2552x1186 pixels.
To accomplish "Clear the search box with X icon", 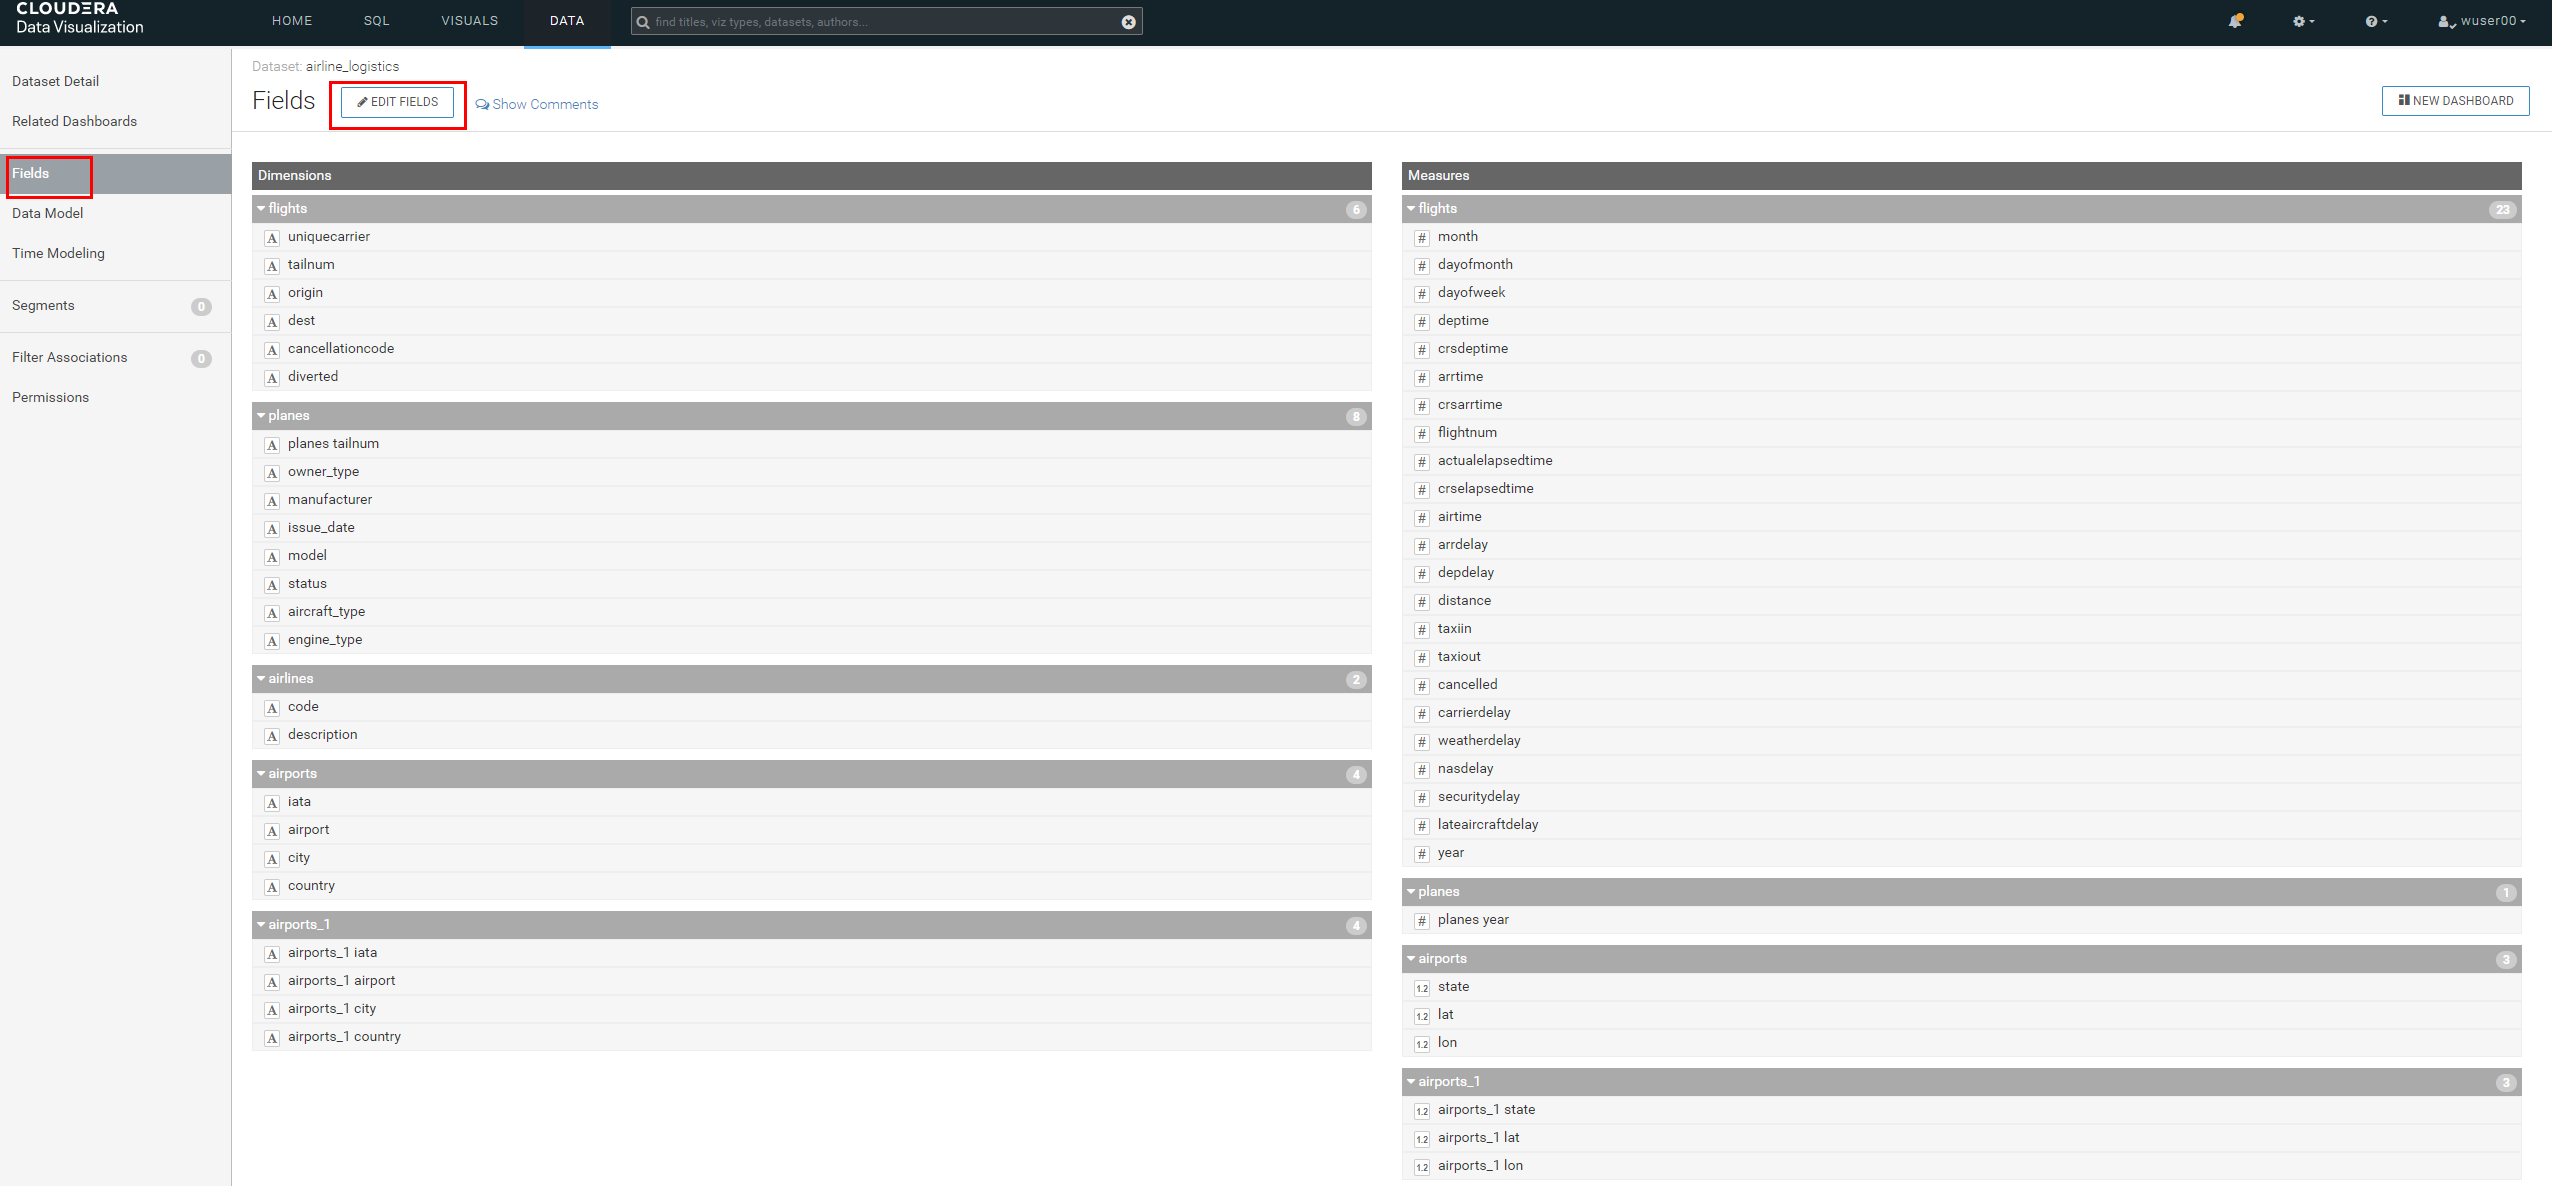I will coord(1128,22).
